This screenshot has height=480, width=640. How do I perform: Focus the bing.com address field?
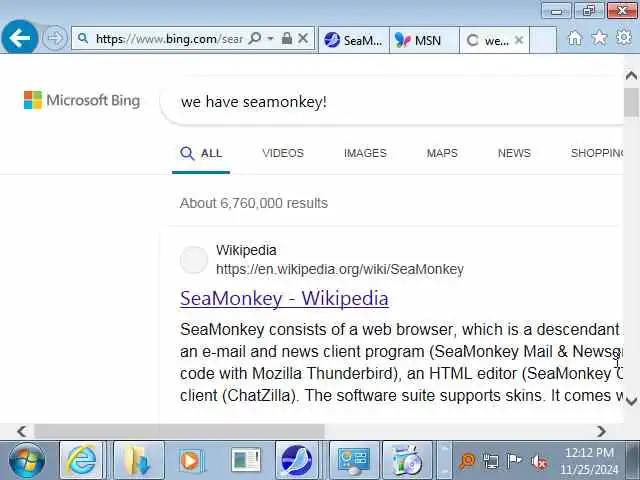click(x=168, y=38)
